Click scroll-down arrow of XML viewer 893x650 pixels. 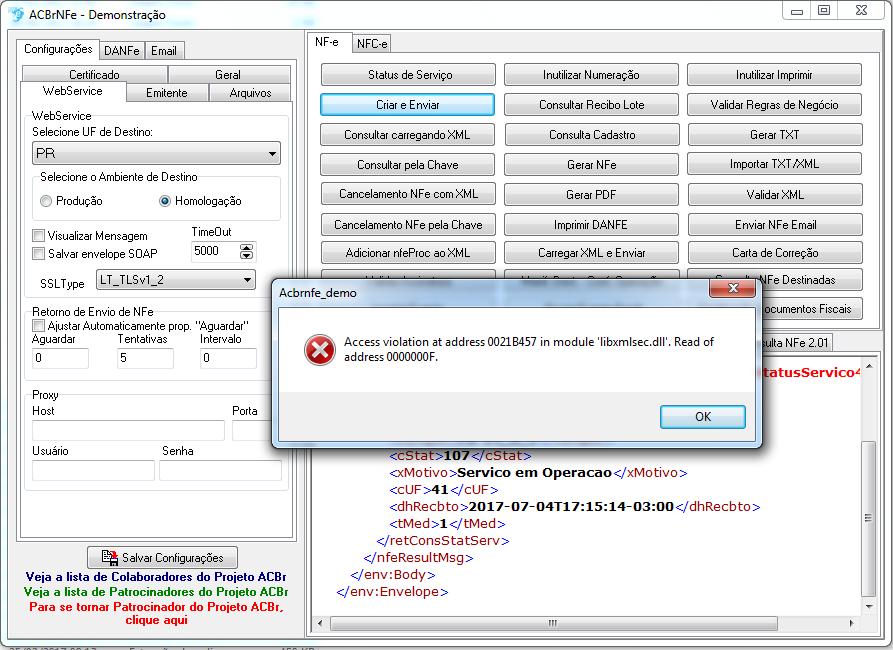tap(869, 607)
